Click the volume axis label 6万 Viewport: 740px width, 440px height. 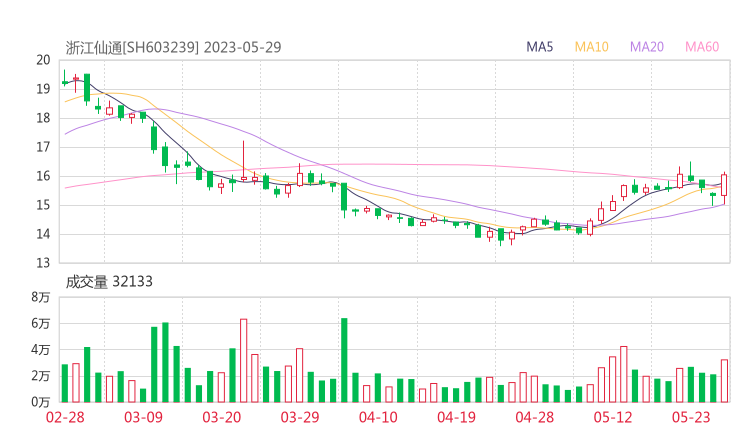[x=41, y=323]
